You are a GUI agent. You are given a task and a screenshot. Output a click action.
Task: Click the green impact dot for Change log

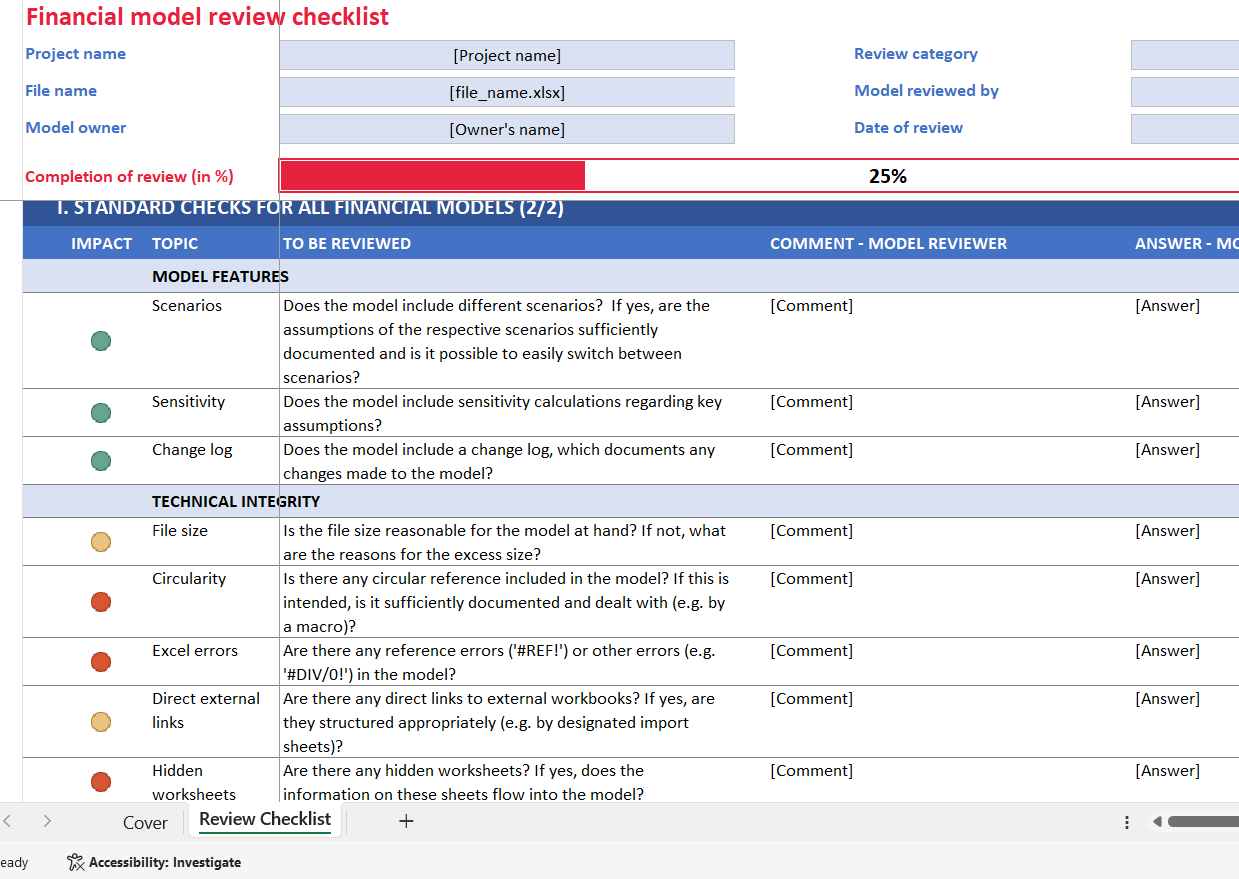click(101, 461)
